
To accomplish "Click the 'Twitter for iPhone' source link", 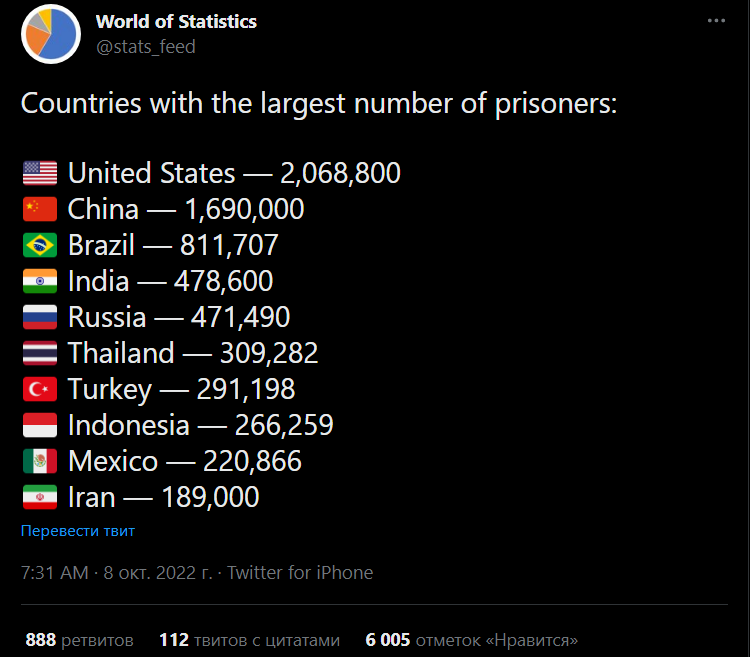I will coord(300,573).
